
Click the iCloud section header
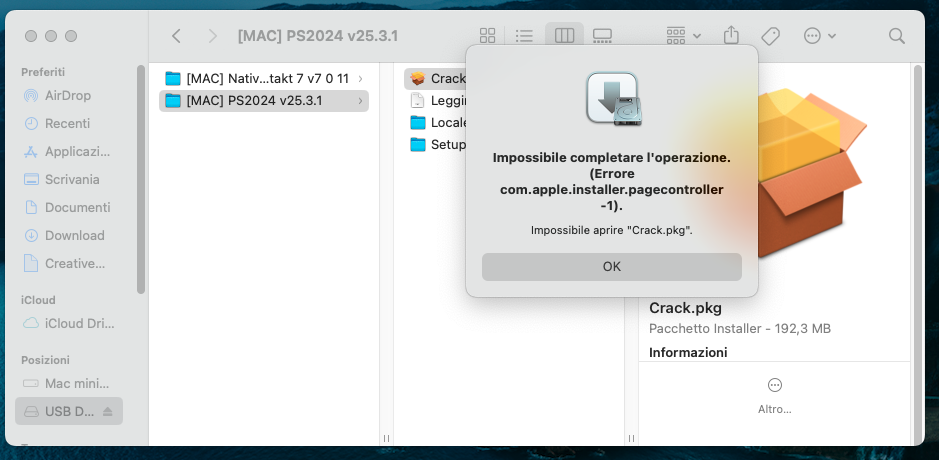(x=38, y=300)
